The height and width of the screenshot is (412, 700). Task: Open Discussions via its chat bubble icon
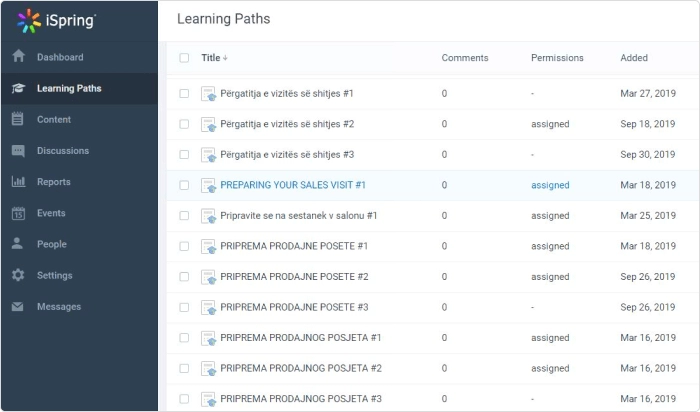[18, 150]
